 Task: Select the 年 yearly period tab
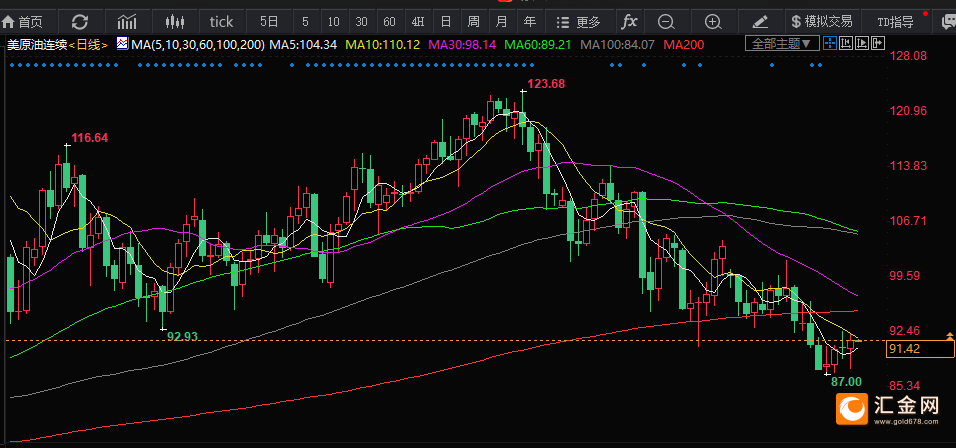click(x=530, y=22)
